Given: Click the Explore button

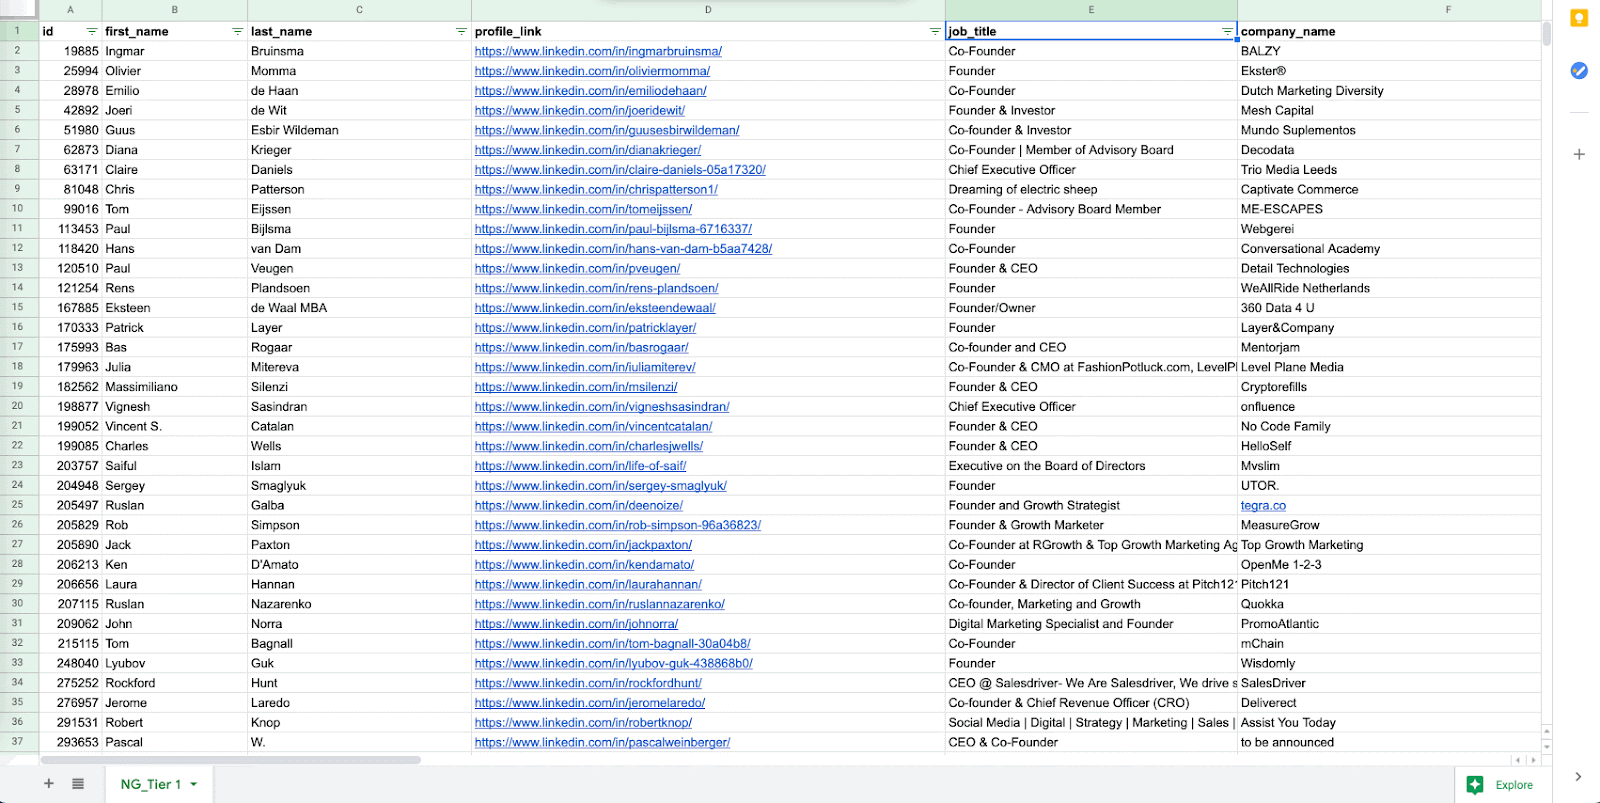Looking at the screenshot, I should coord(1500,785).
